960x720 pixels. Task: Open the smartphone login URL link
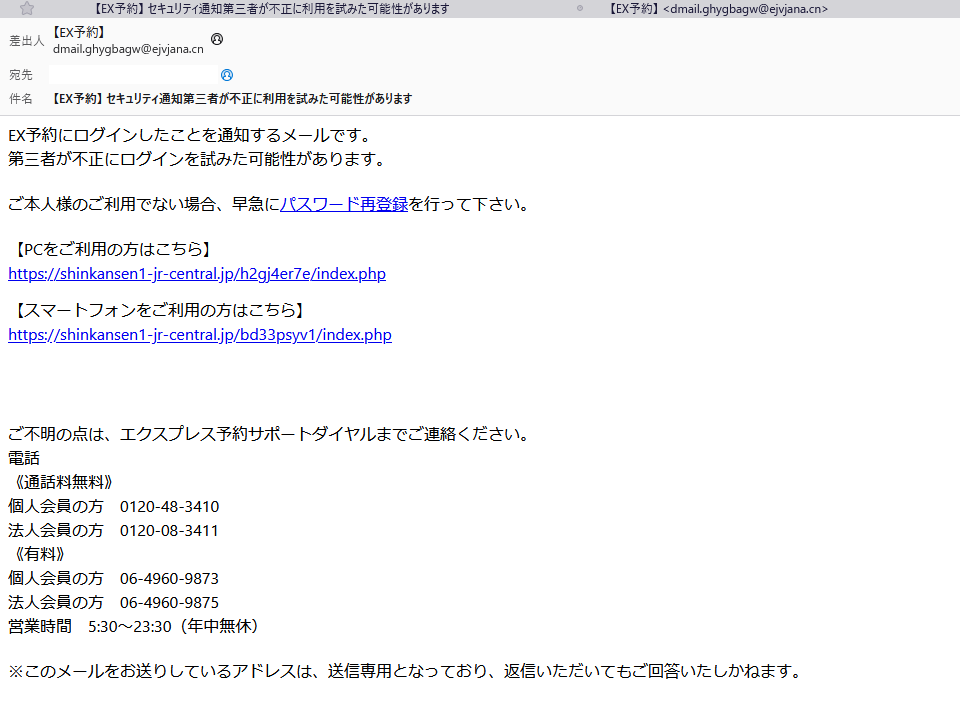[200, 334]
